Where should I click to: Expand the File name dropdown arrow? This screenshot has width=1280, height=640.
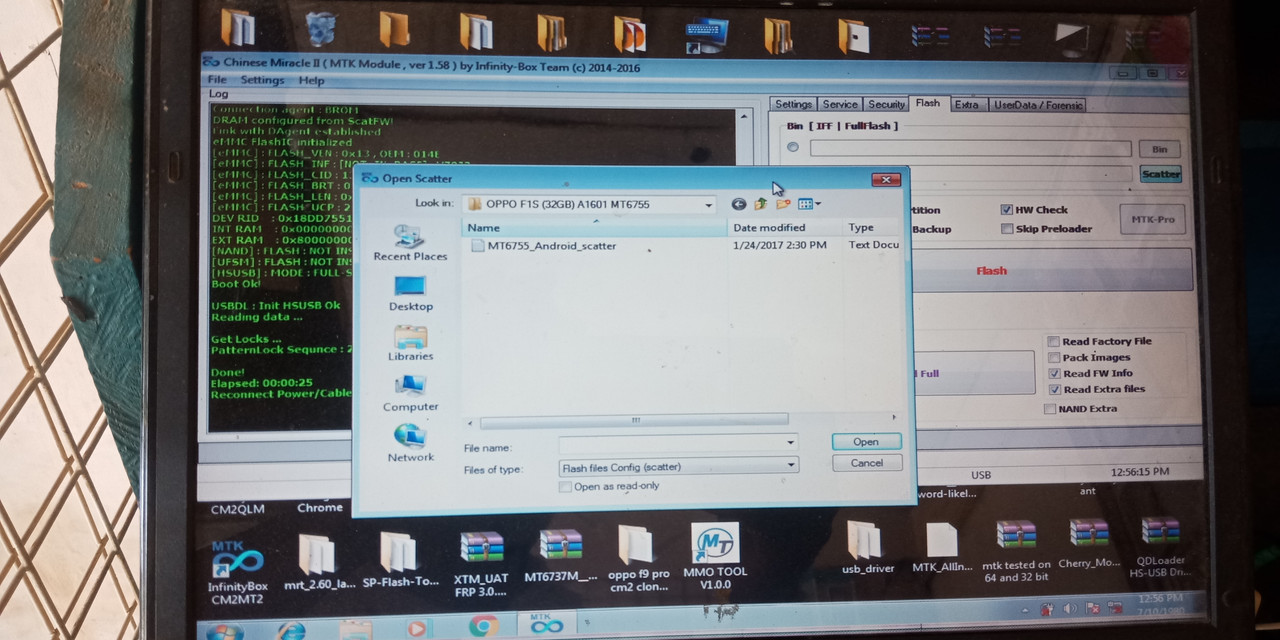pos(791,442)
